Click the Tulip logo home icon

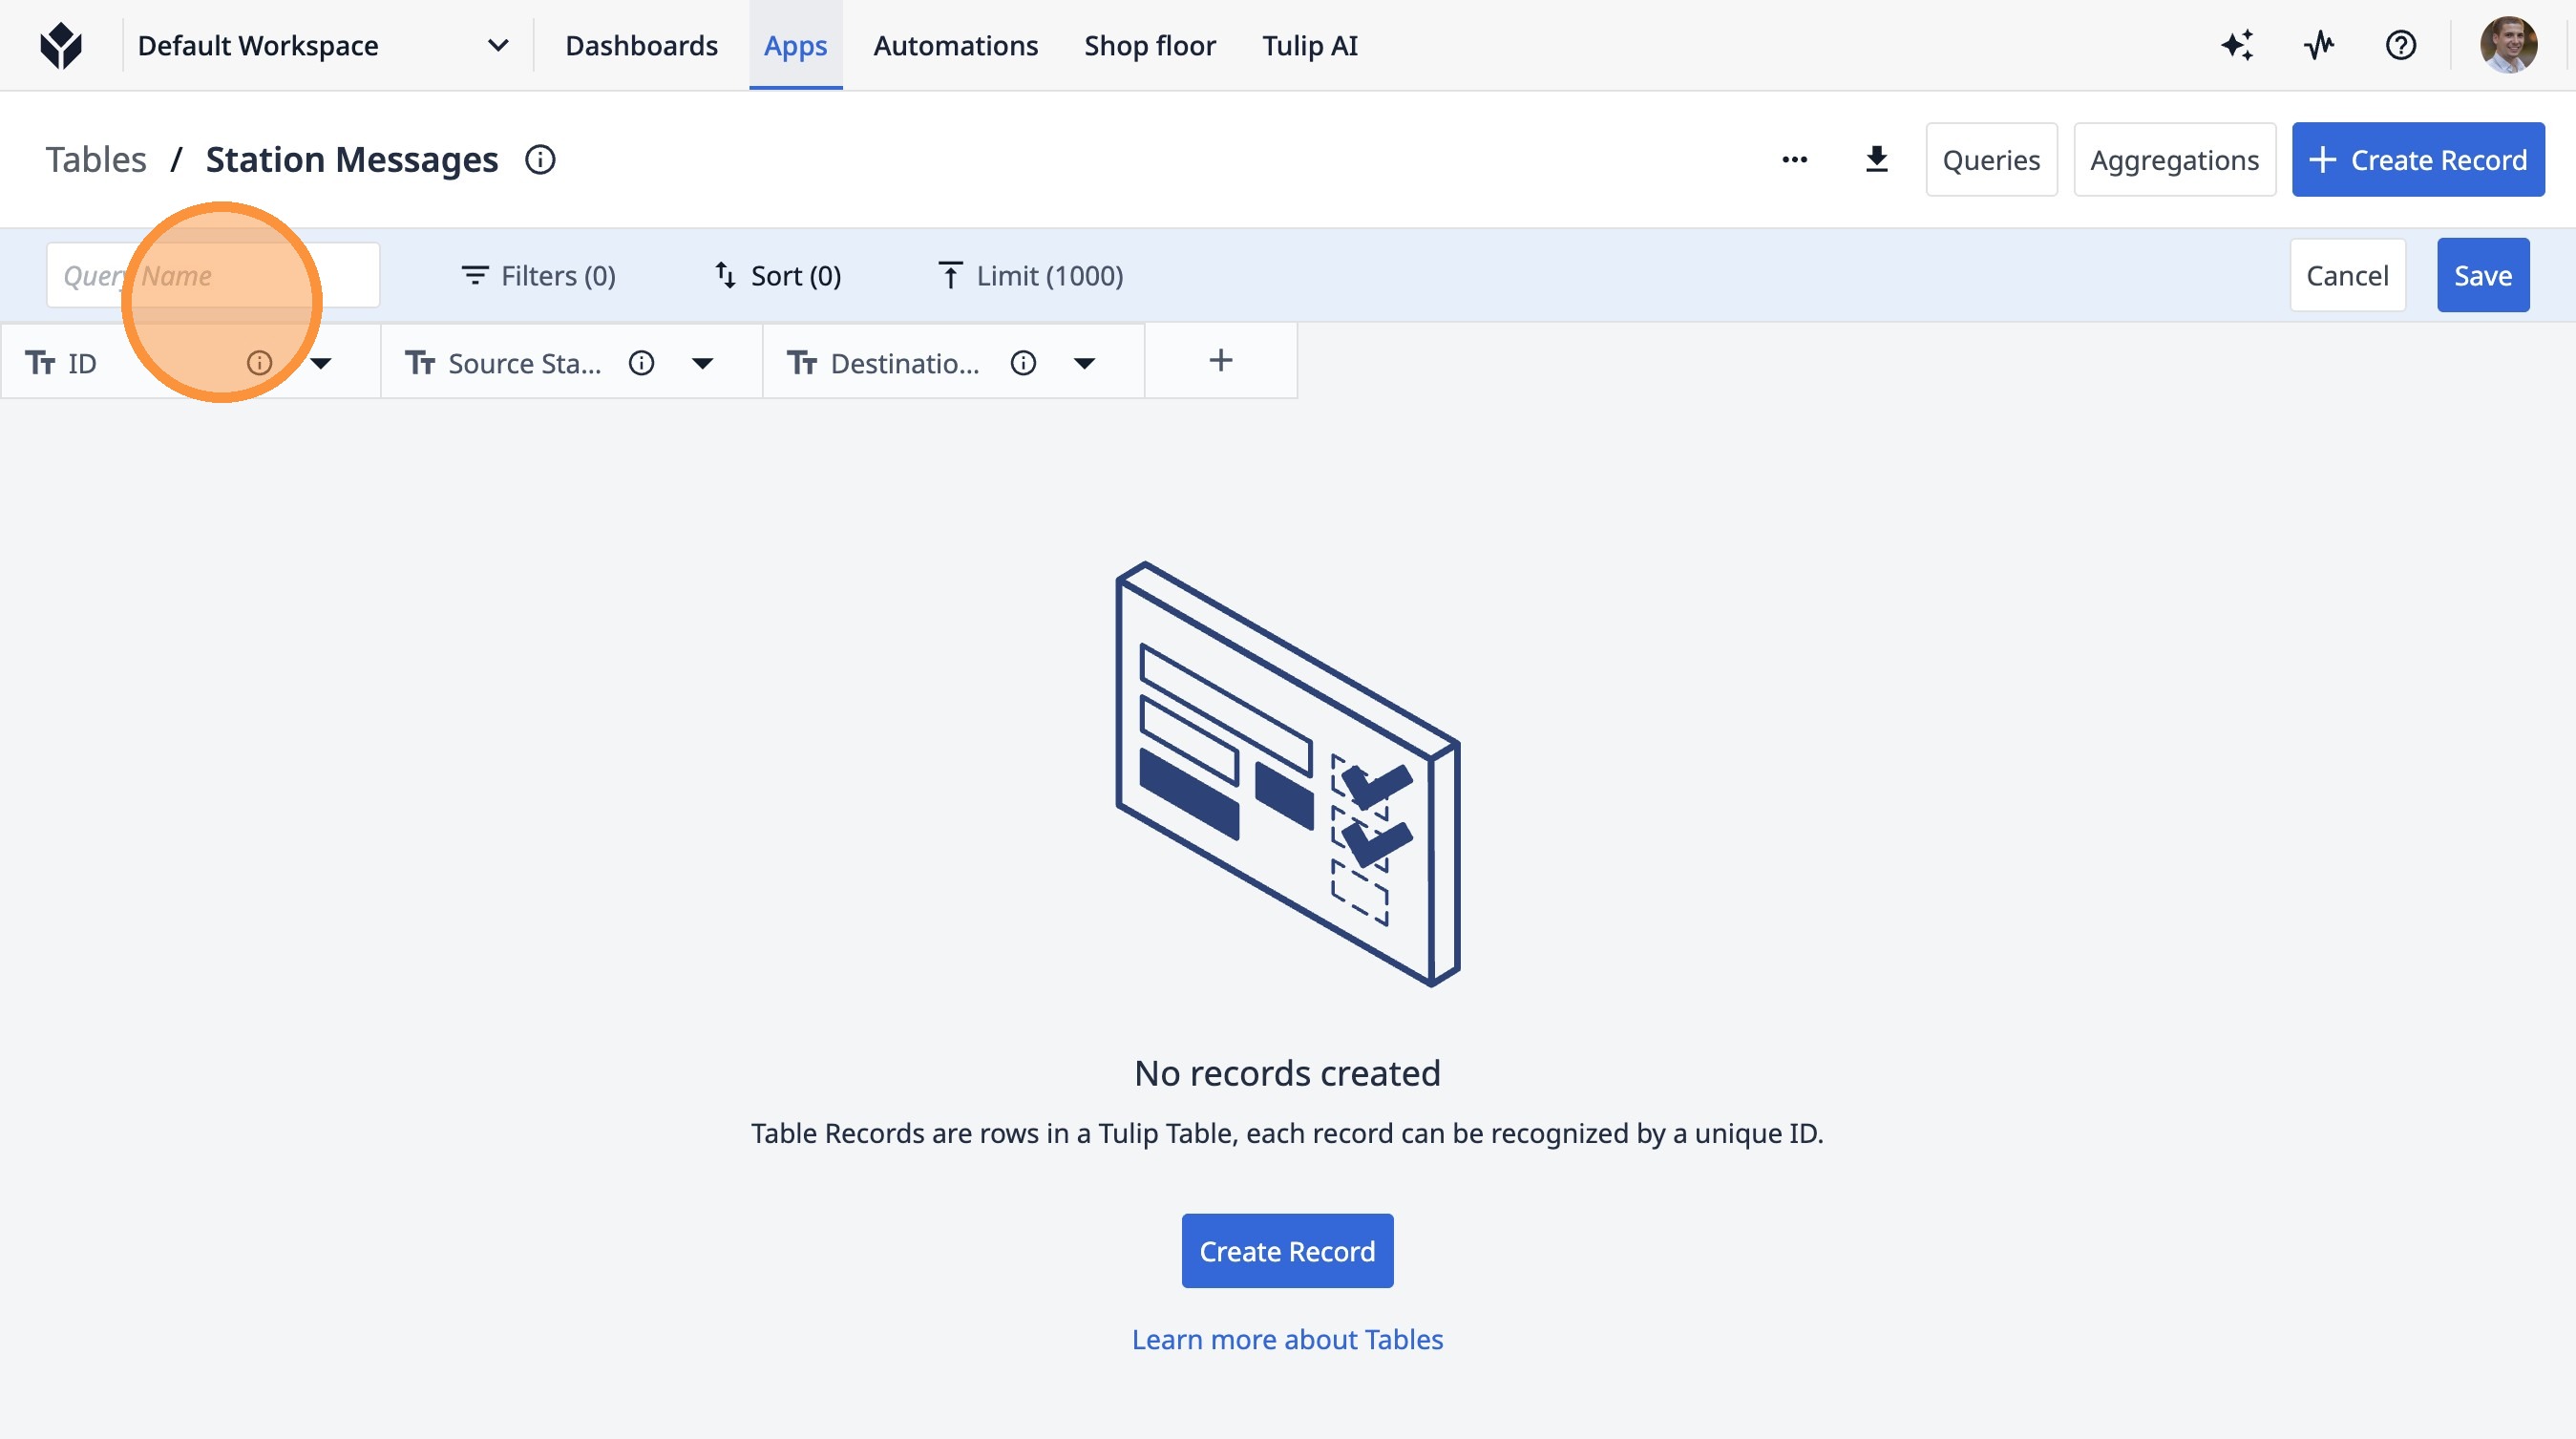[x=61, y=46]
